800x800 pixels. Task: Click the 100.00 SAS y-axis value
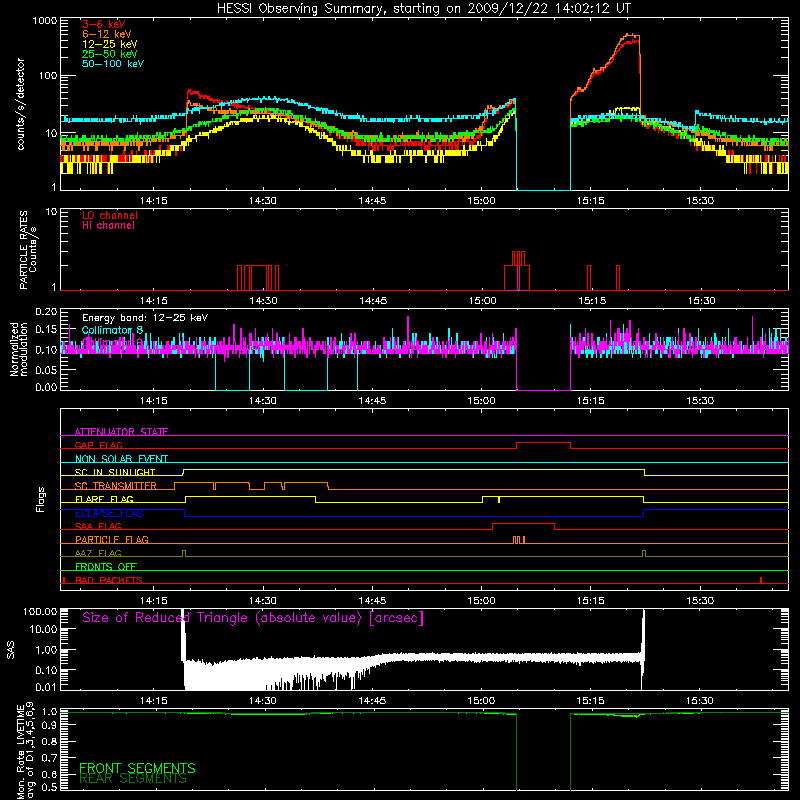pos(40,612)
